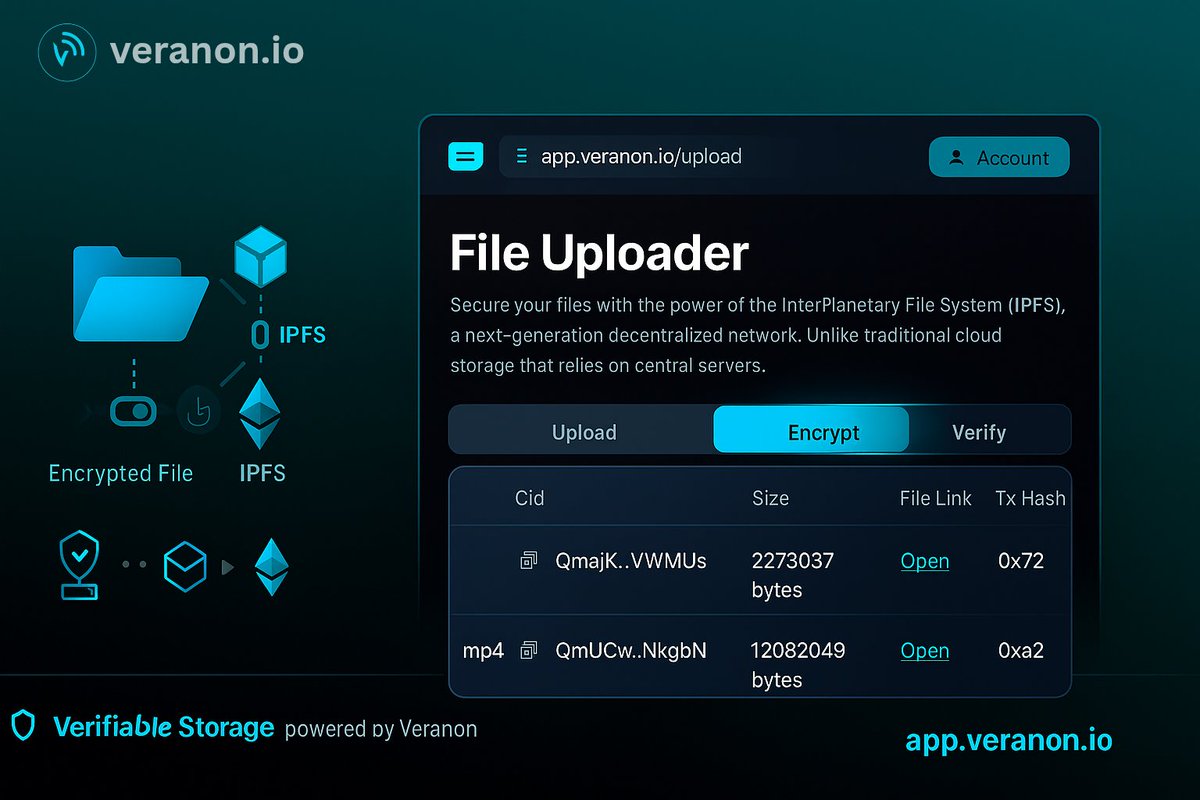Click the shield icon beside Verifiable Storage

[x=22, y=726]
